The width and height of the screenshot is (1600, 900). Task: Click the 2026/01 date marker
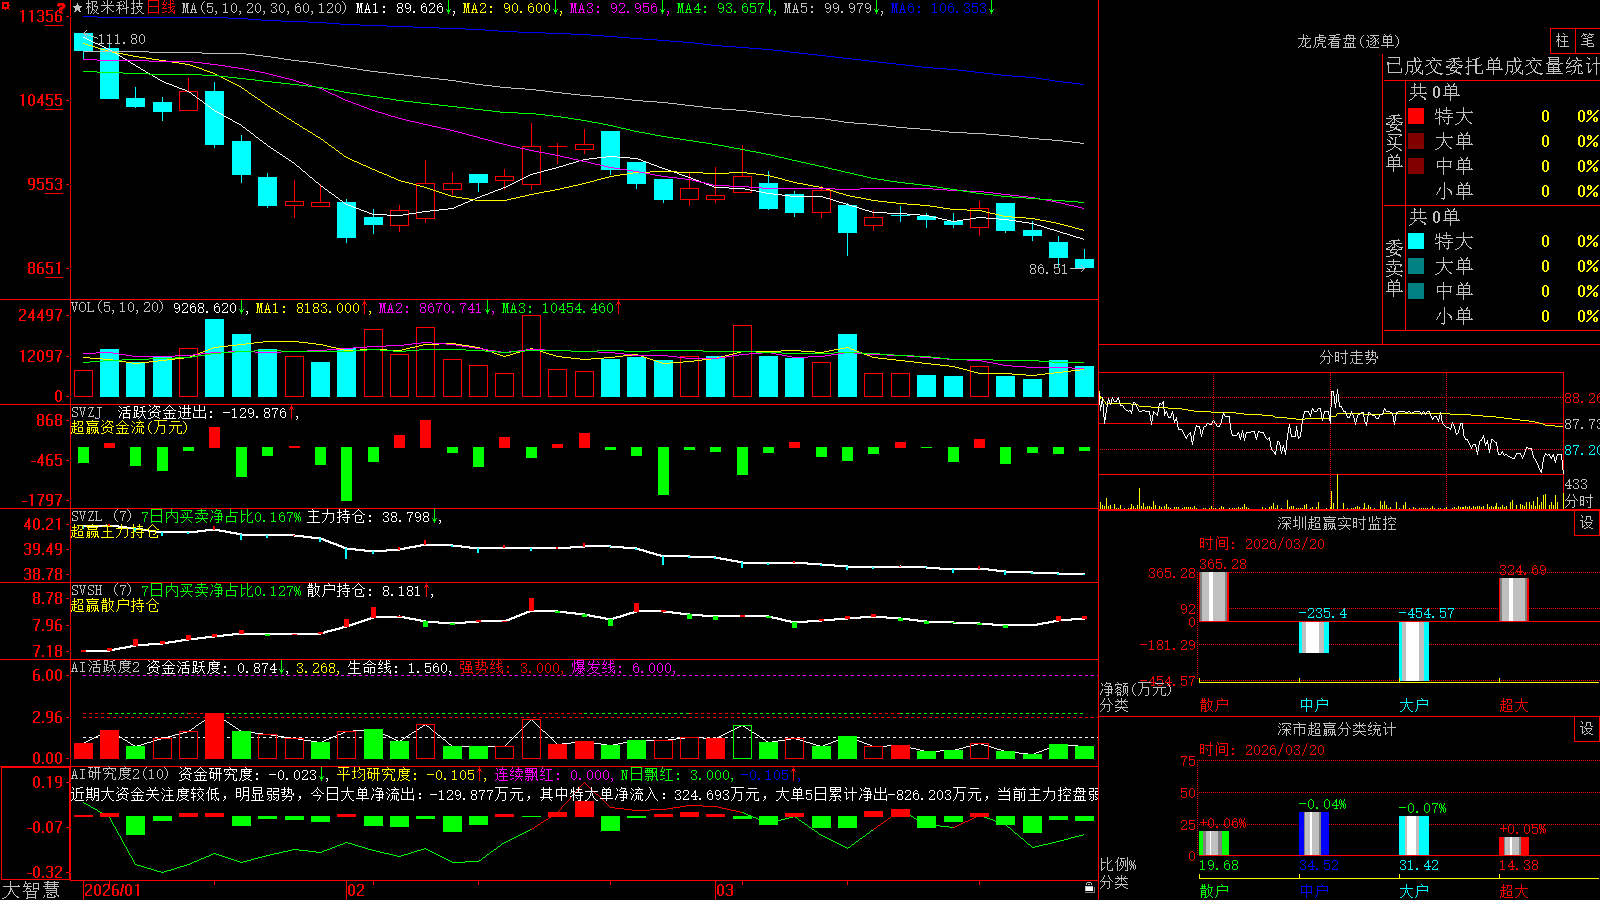click(x=113, y=890)
